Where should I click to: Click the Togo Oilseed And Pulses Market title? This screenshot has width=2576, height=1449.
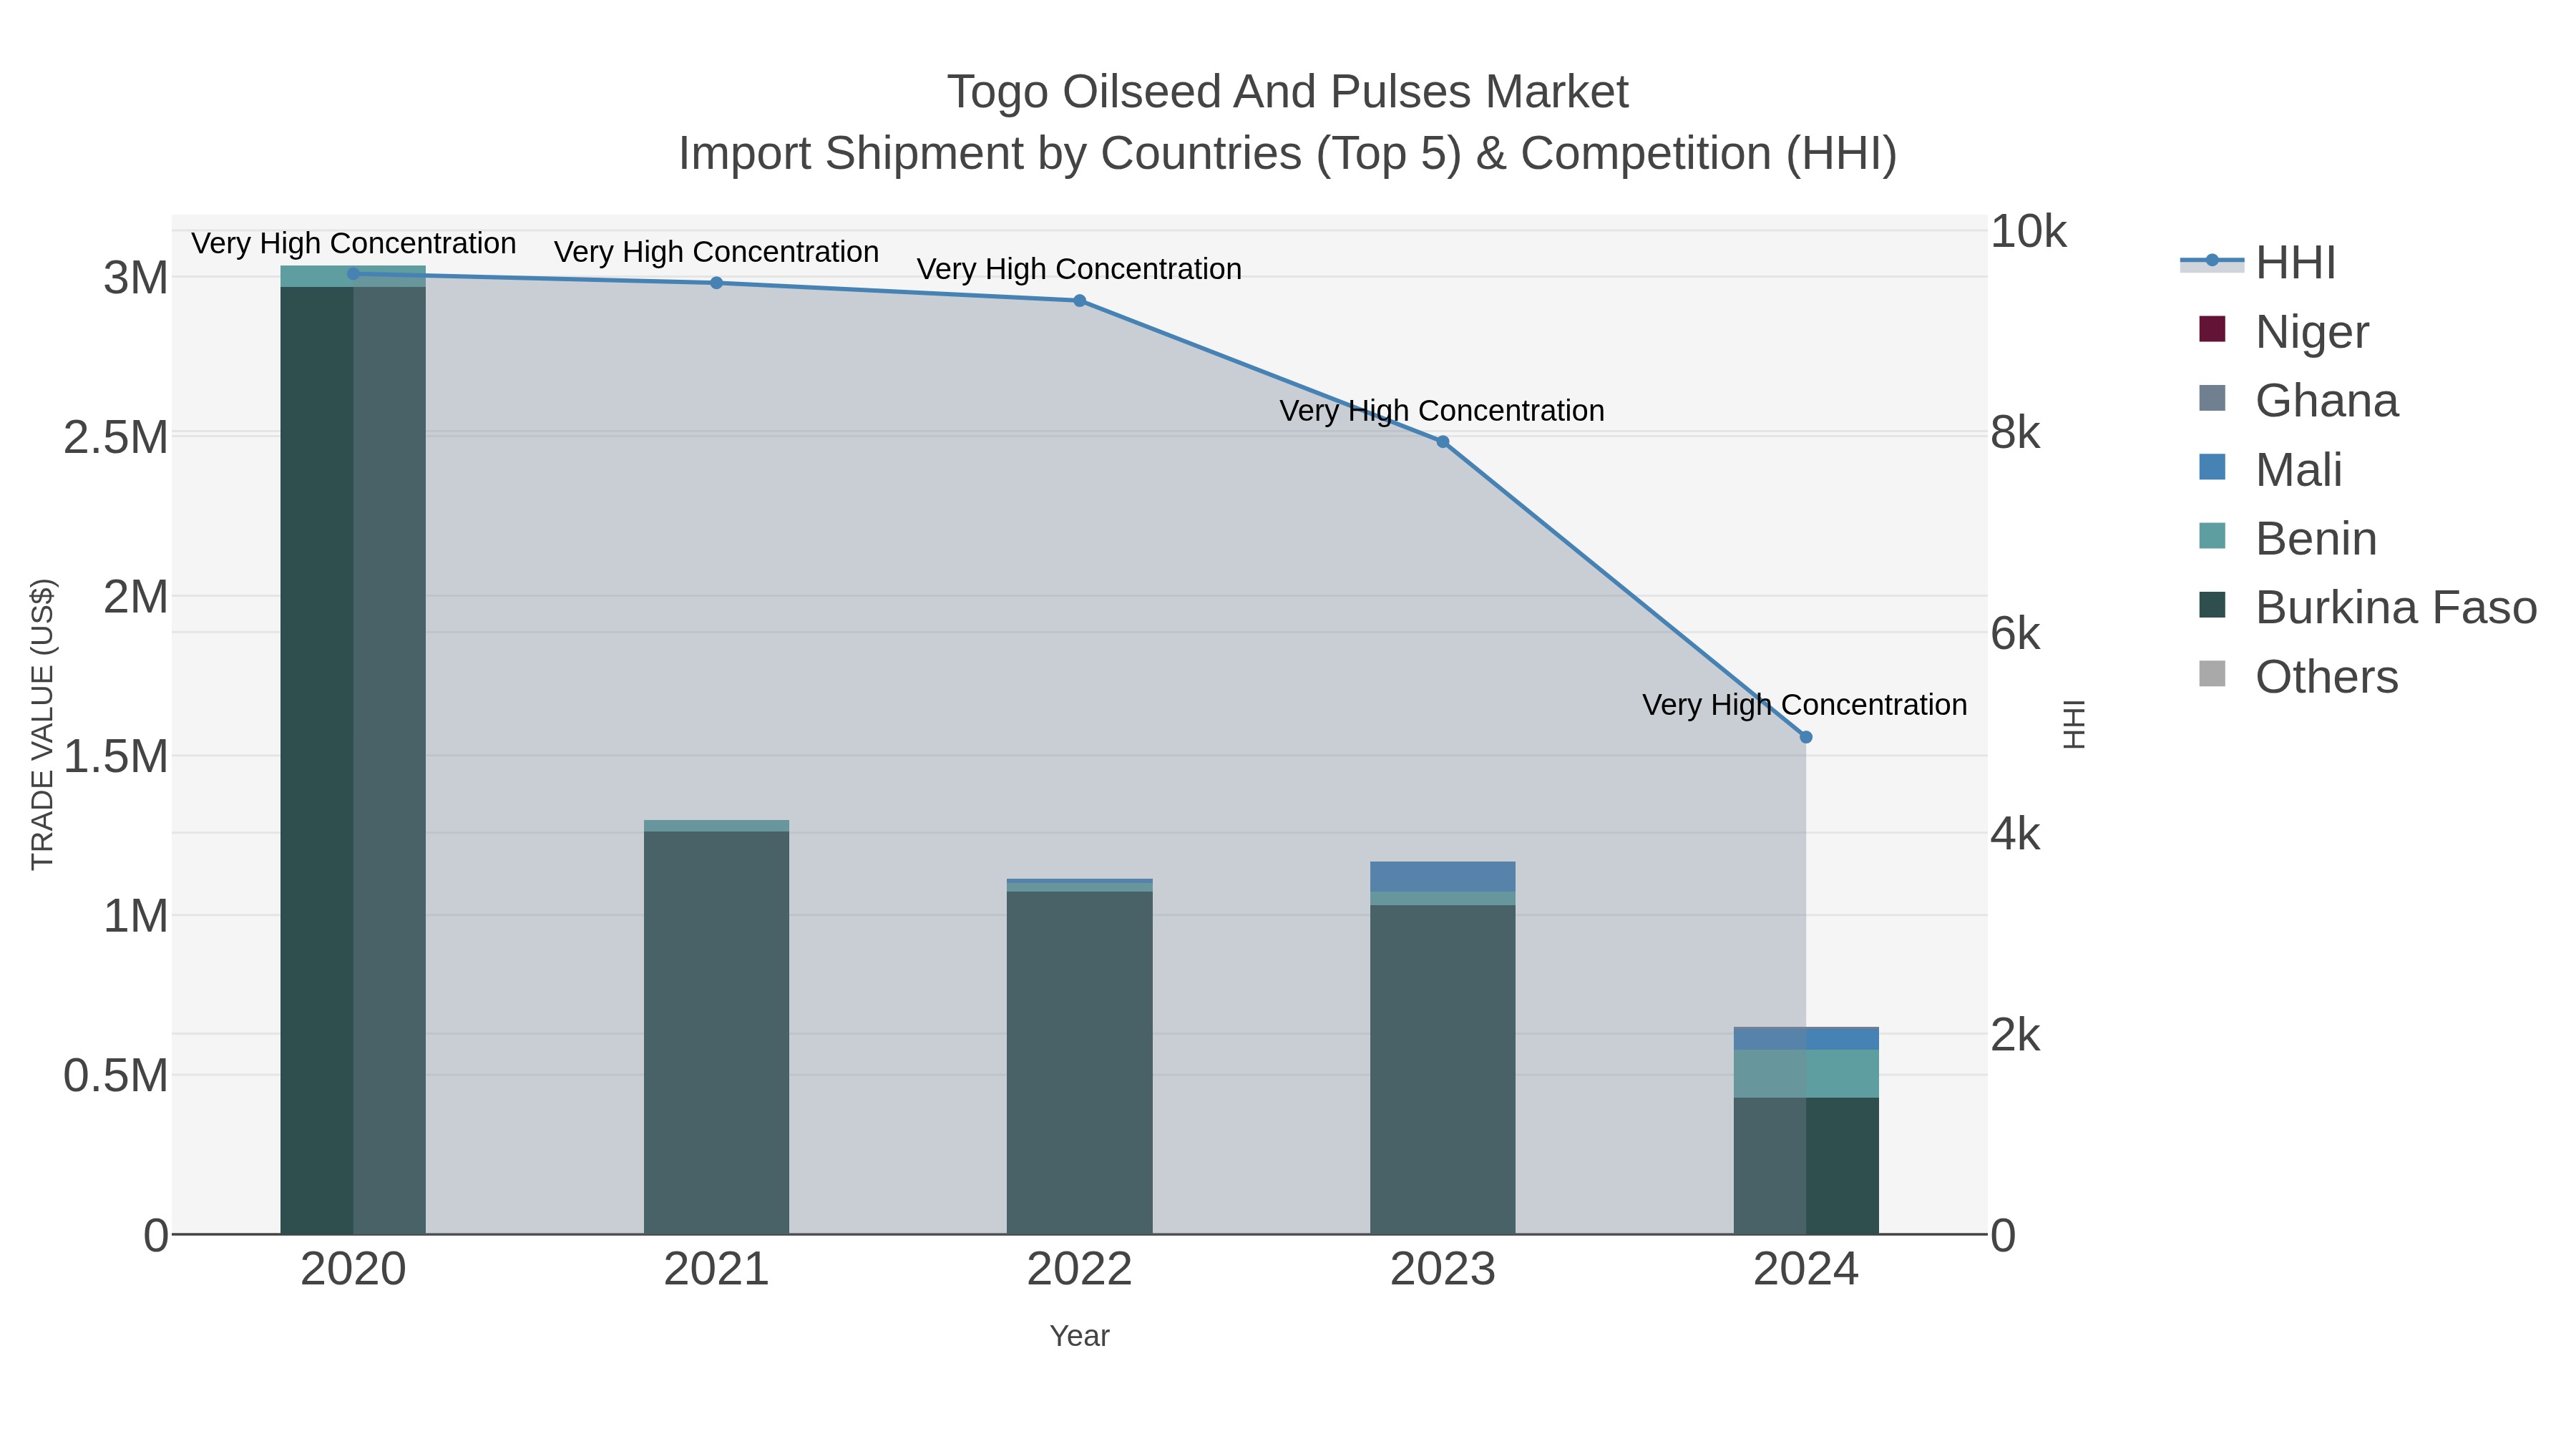1288,92
